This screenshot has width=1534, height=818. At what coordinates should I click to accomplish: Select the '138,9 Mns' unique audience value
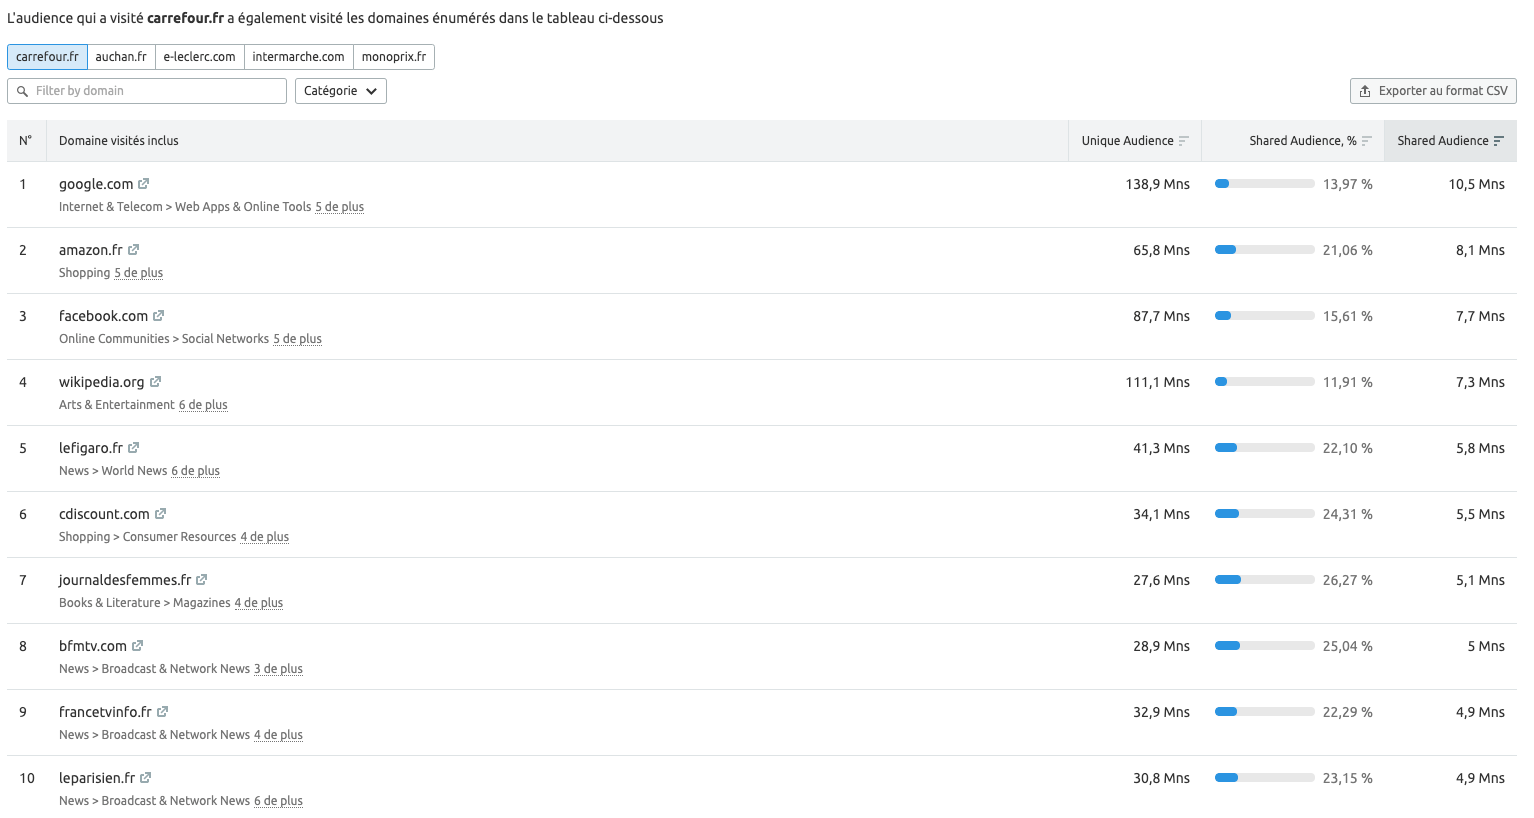coord(1158,184)
